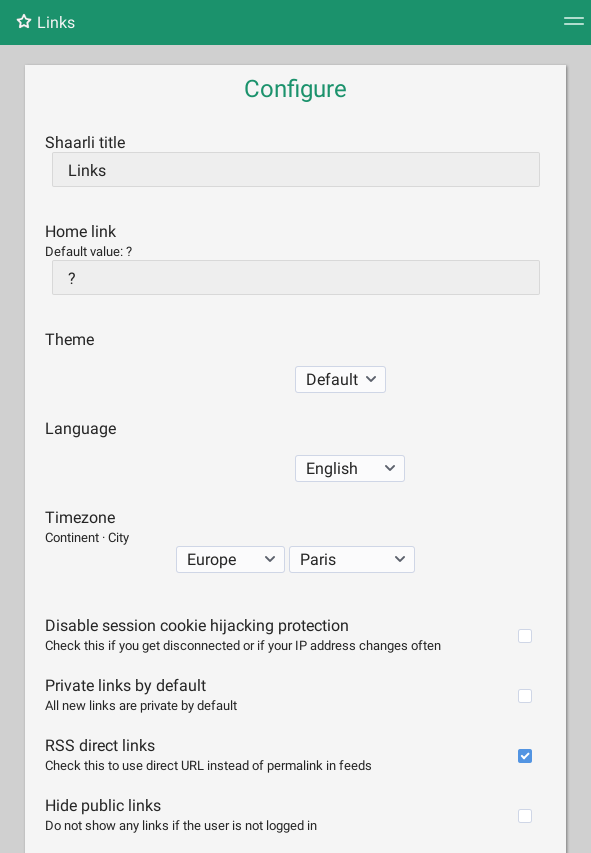The height and width of the screenshot is (853, 591).
Task: Click the 'RSS direct links' label
Action: pos(100,745)
